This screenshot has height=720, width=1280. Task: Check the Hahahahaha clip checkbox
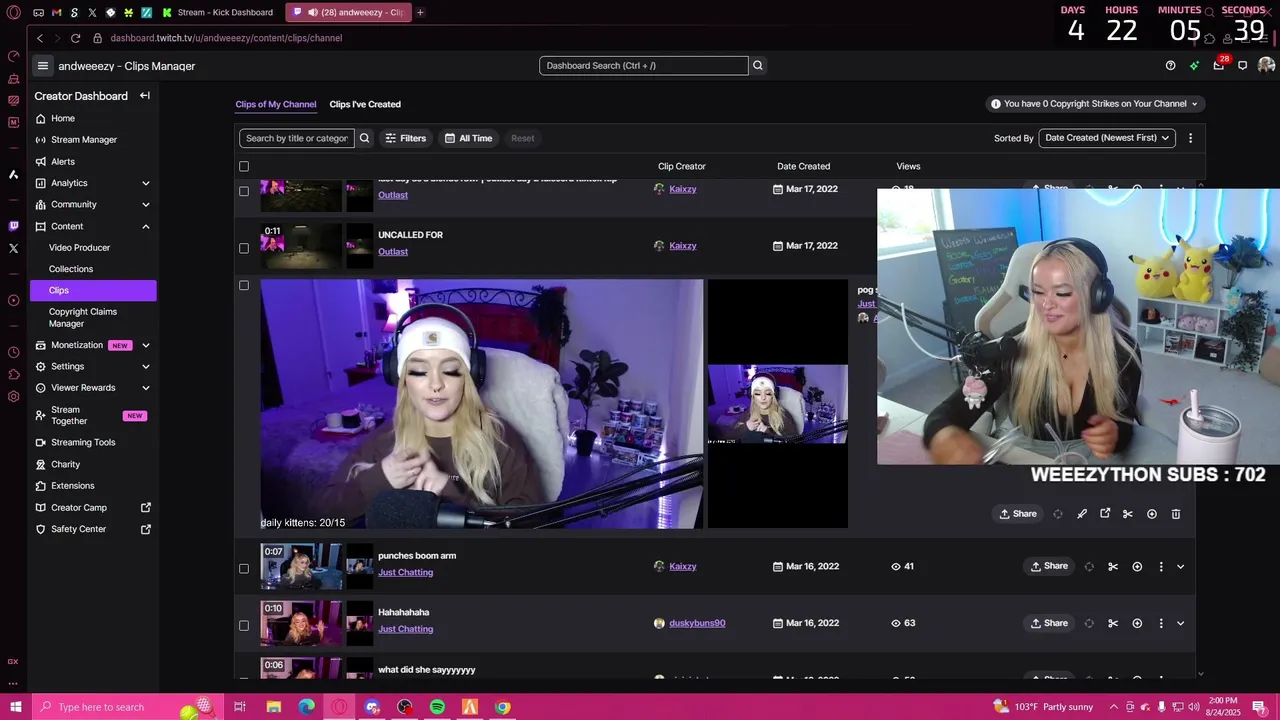[244, 625]
